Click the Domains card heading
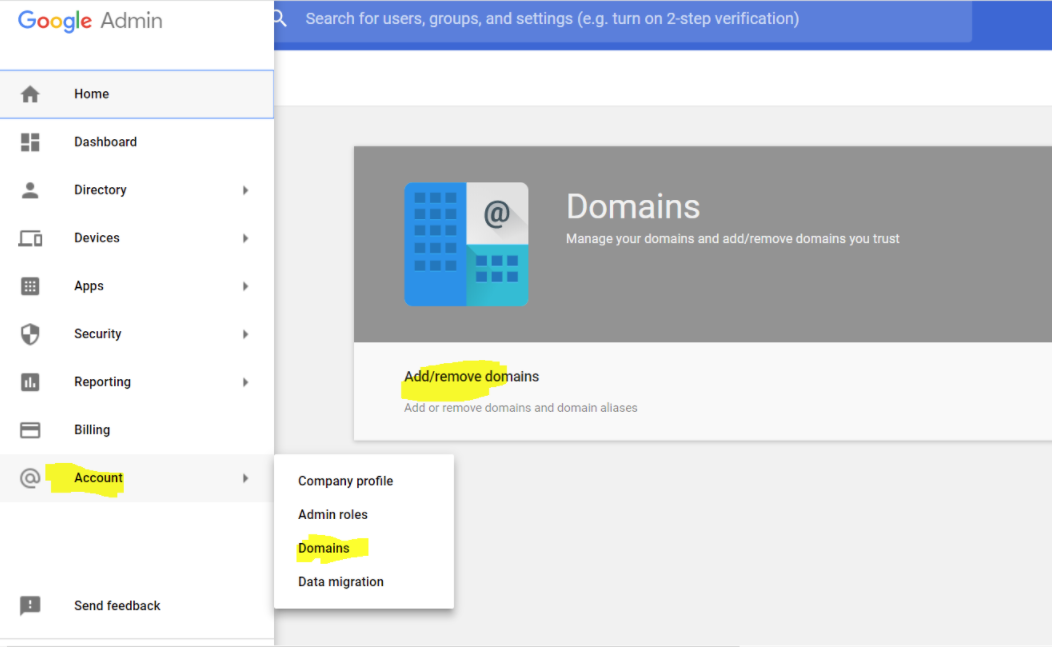The height and width of the screenshot is (647, 1052). [633, 207]
